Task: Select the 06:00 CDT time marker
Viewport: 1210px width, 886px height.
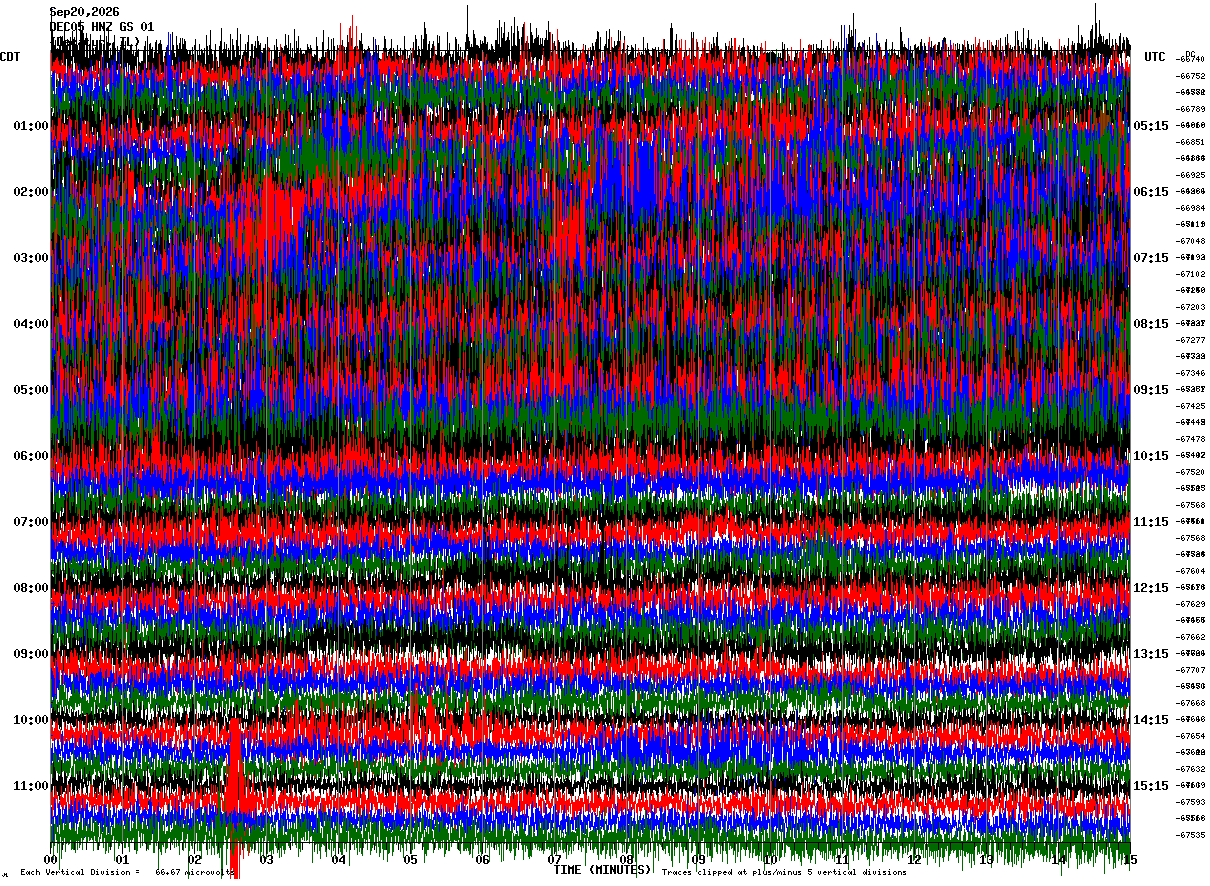Action: coord(31,456)
